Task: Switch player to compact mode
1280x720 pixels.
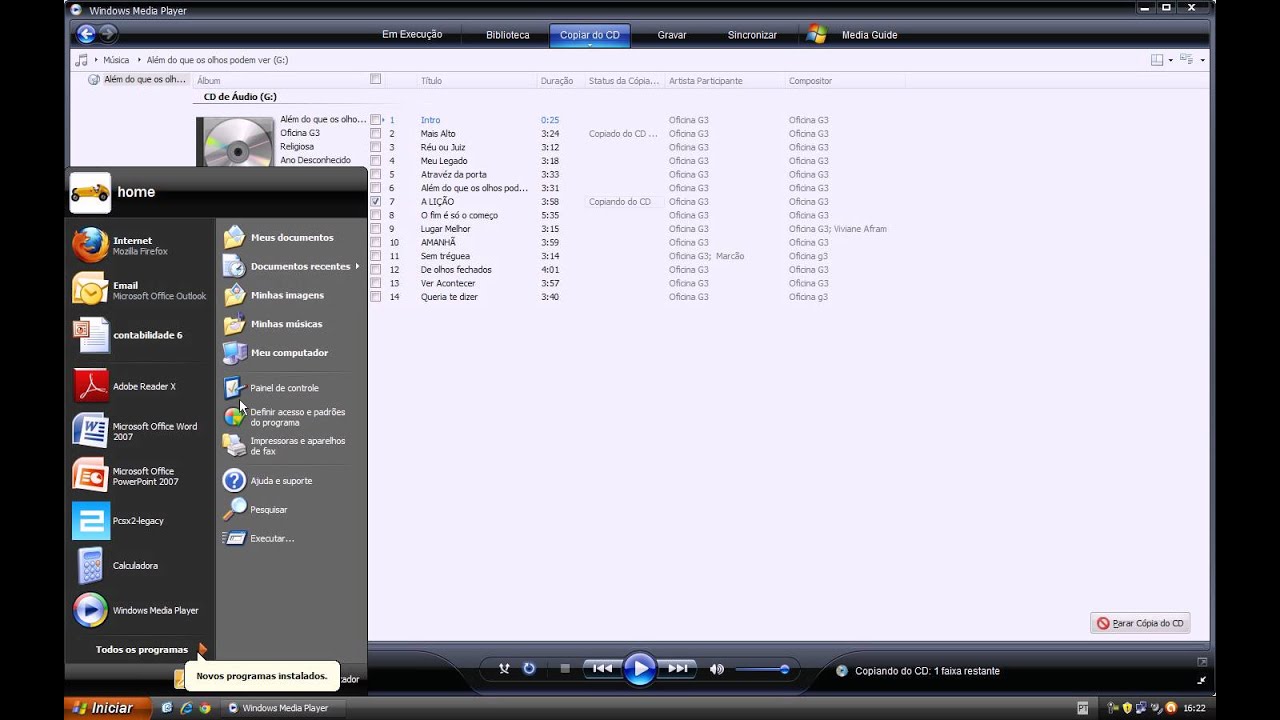Action: click(x=1201, y=680)
